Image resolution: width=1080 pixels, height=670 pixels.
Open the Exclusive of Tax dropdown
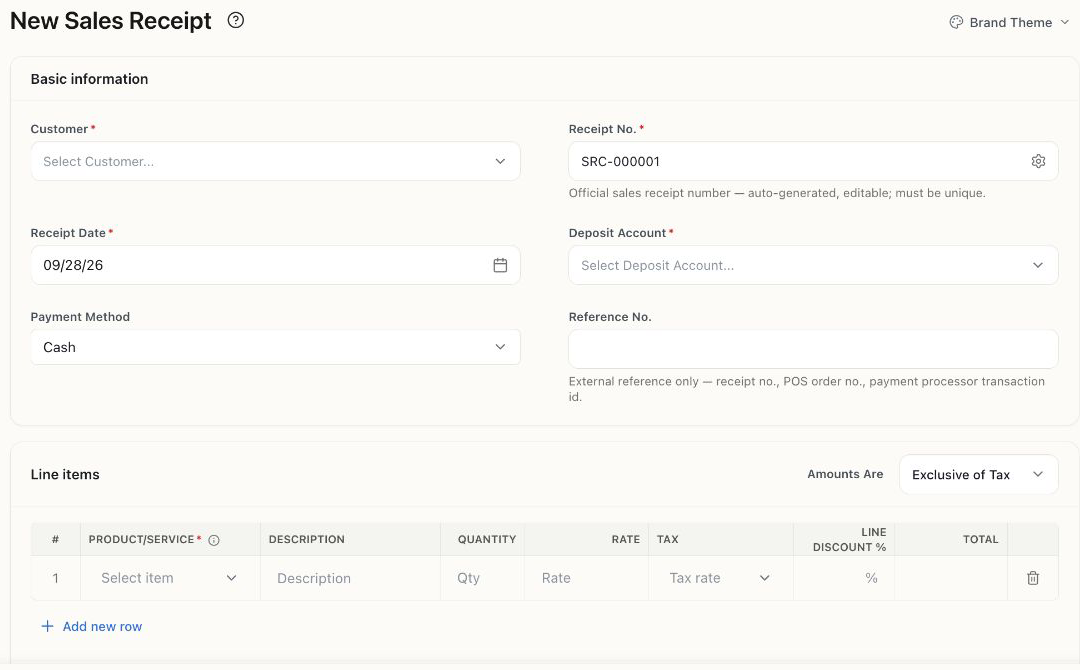point(978,474)
